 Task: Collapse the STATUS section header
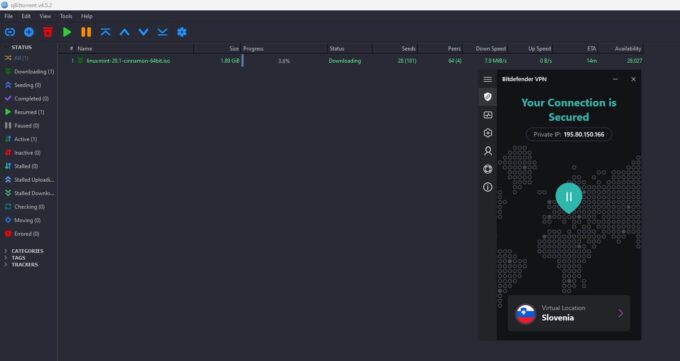pyautogui.click(x=22, y=47)
